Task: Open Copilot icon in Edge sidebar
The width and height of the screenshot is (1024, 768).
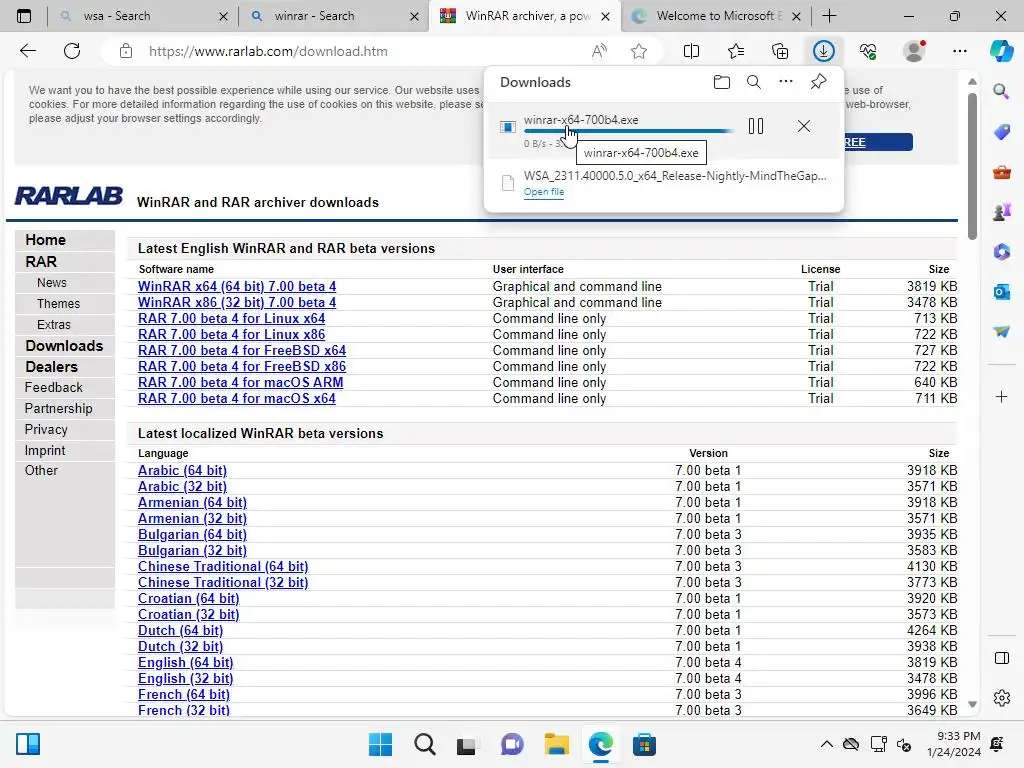Action: click(1001, 51)
